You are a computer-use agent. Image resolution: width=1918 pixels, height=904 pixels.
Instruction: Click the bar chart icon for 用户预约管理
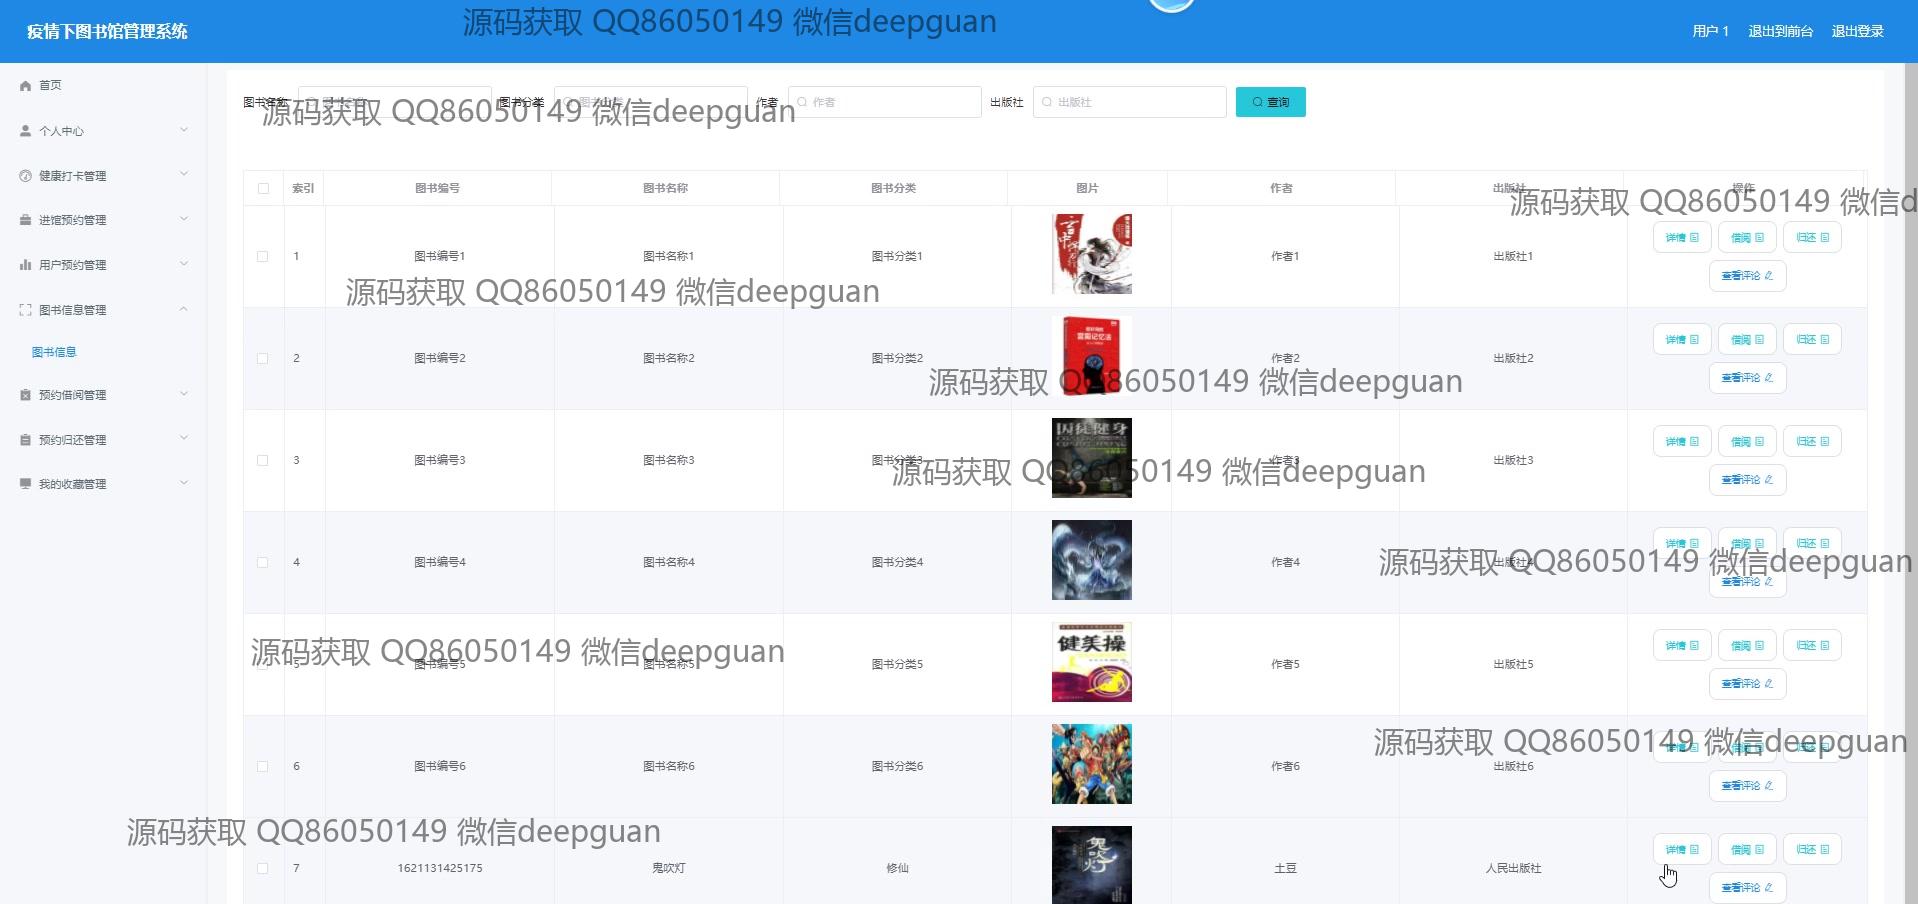(x=25, y=265)
